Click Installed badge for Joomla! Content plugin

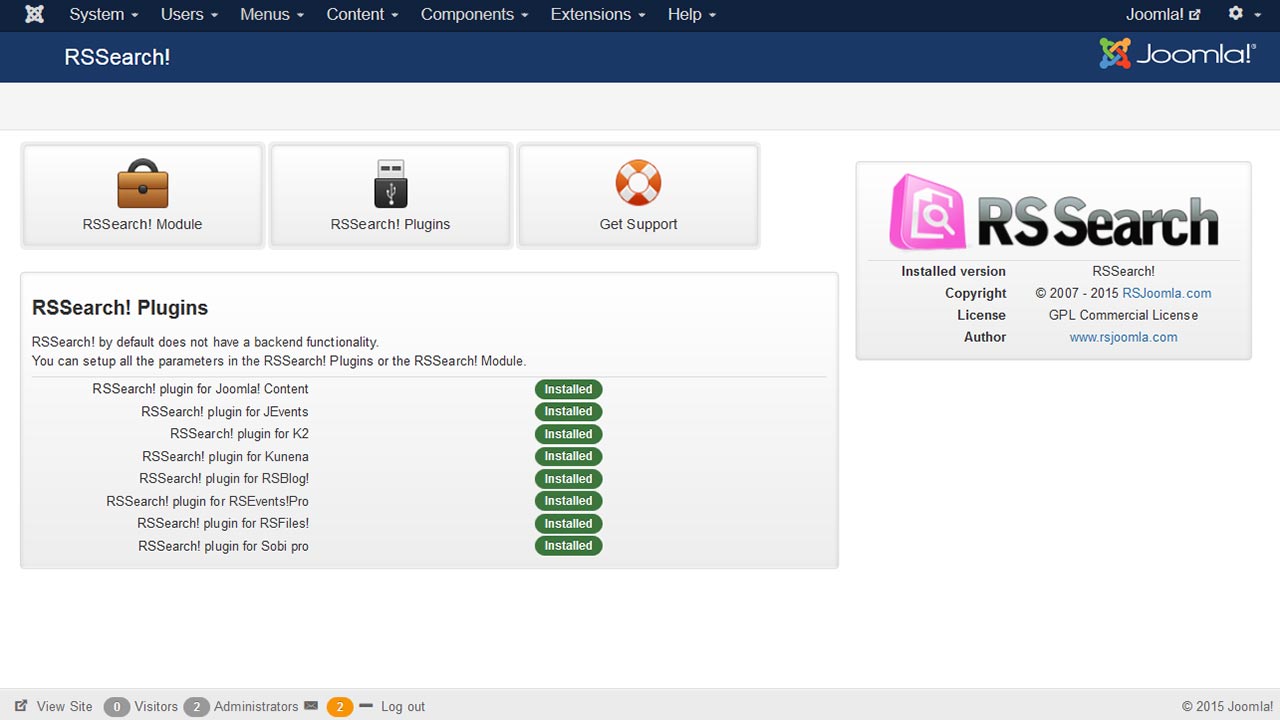(568, 389)
